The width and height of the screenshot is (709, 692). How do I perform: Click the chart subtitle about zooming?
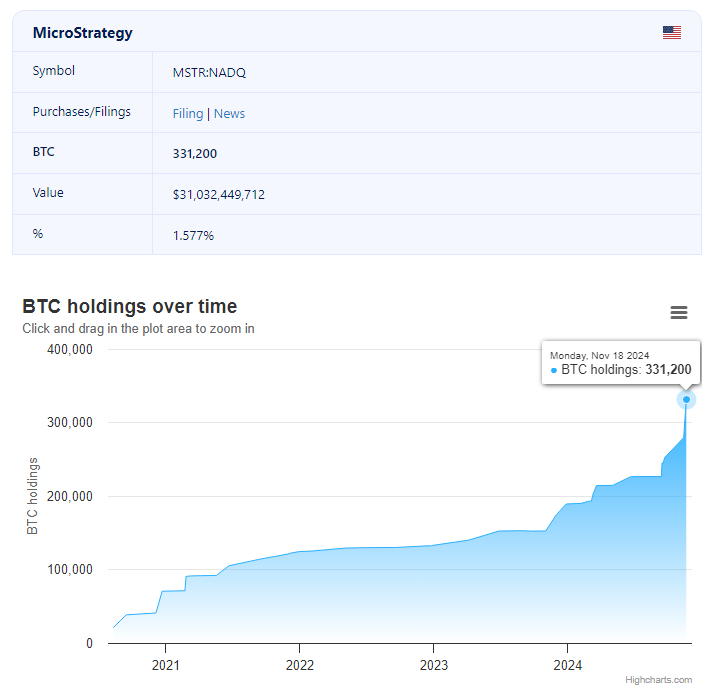(x=138, y=328)
